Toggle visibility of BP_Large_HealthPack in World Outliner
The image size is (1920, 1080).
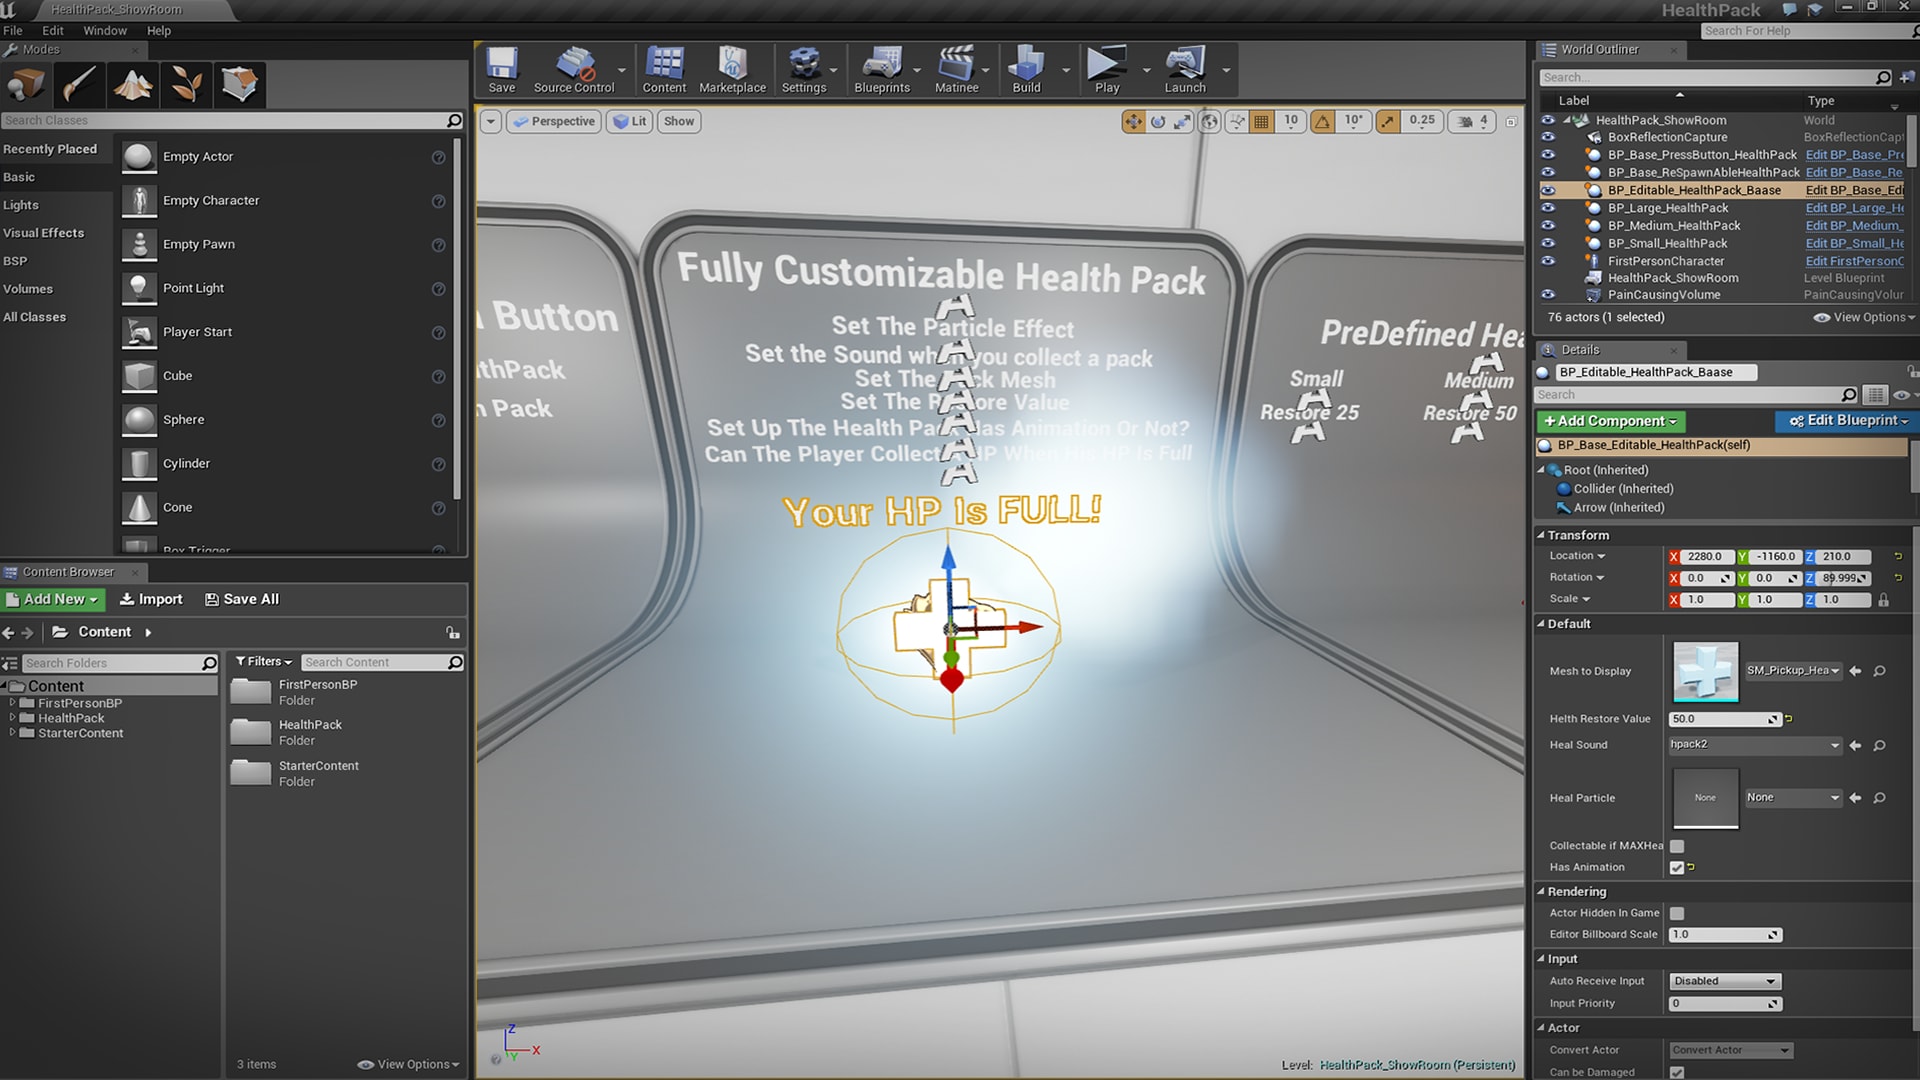click(1549, 208)
